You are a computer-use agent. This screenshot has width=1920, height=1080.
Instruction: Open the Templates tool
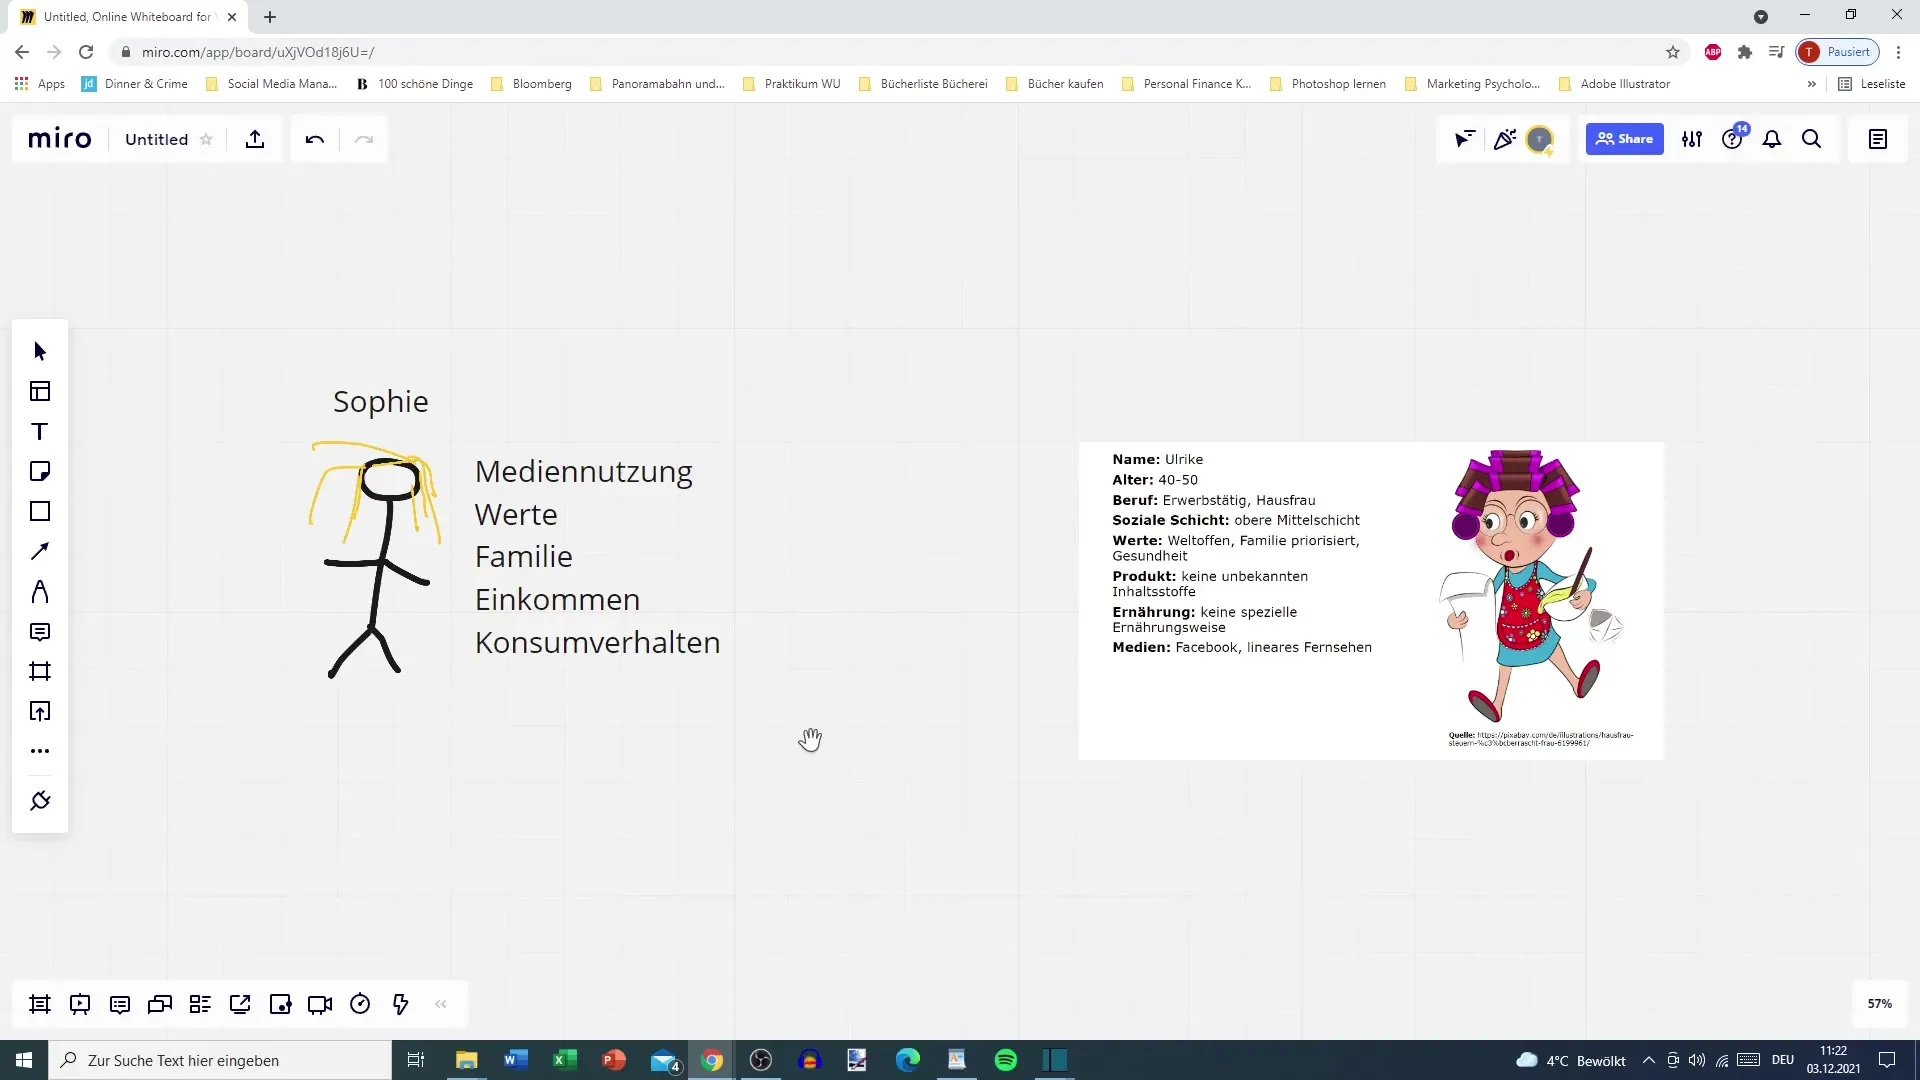[40, 391]
